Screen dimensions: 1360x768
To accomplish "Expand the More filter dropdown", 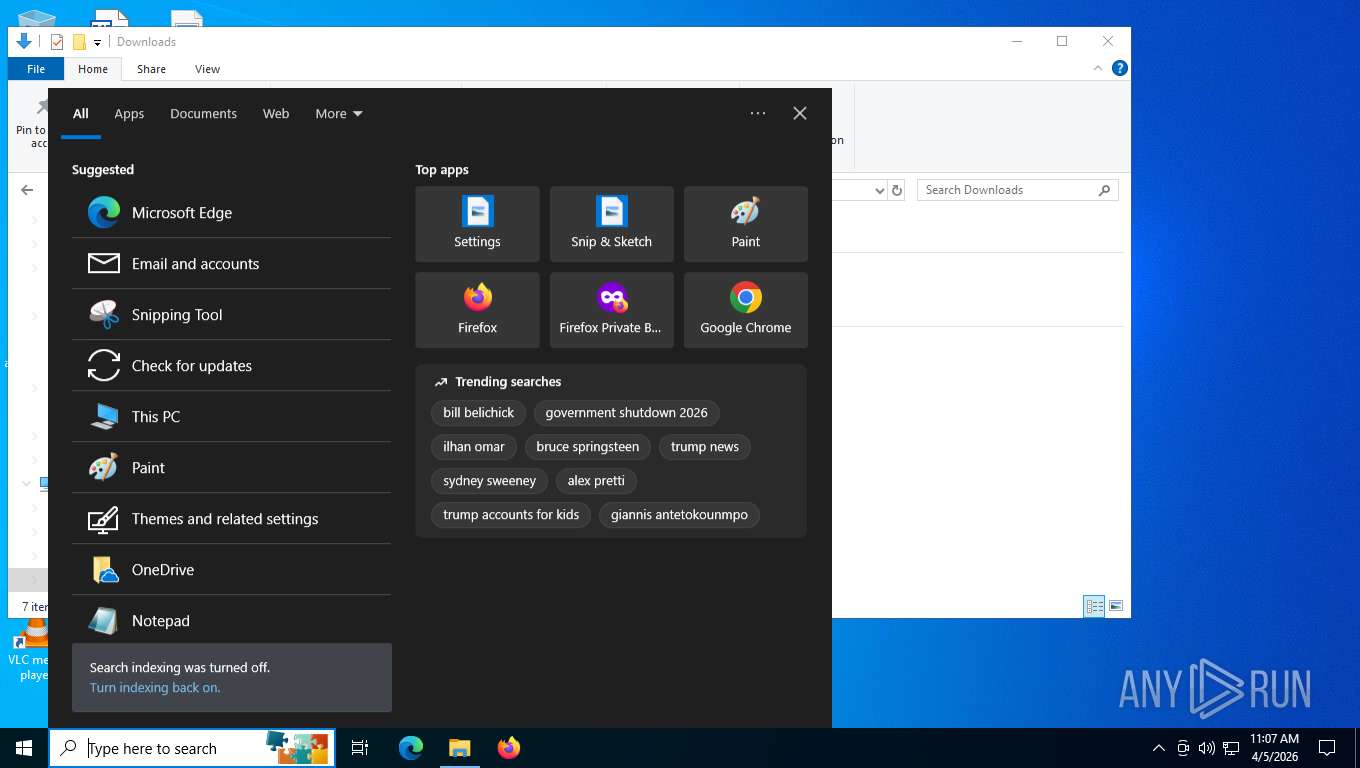I will point(339,113).
